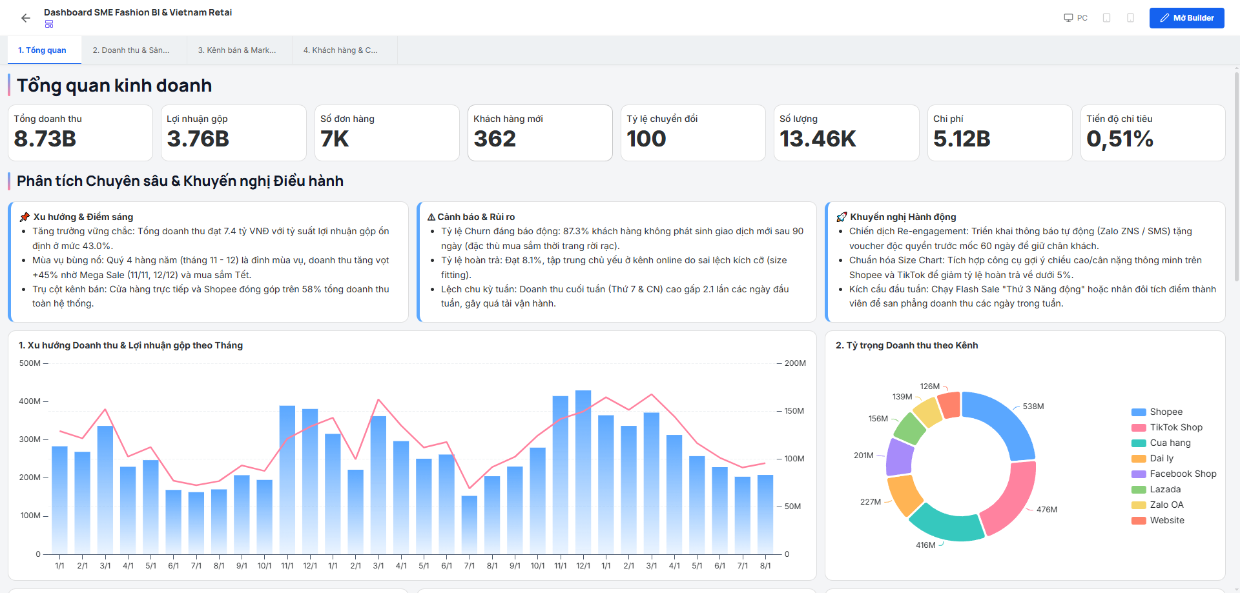The width and height of the screenshot is (1240, 593).
Task: Select the Khách hàng mới KPI card
Action: pos(540,133)
